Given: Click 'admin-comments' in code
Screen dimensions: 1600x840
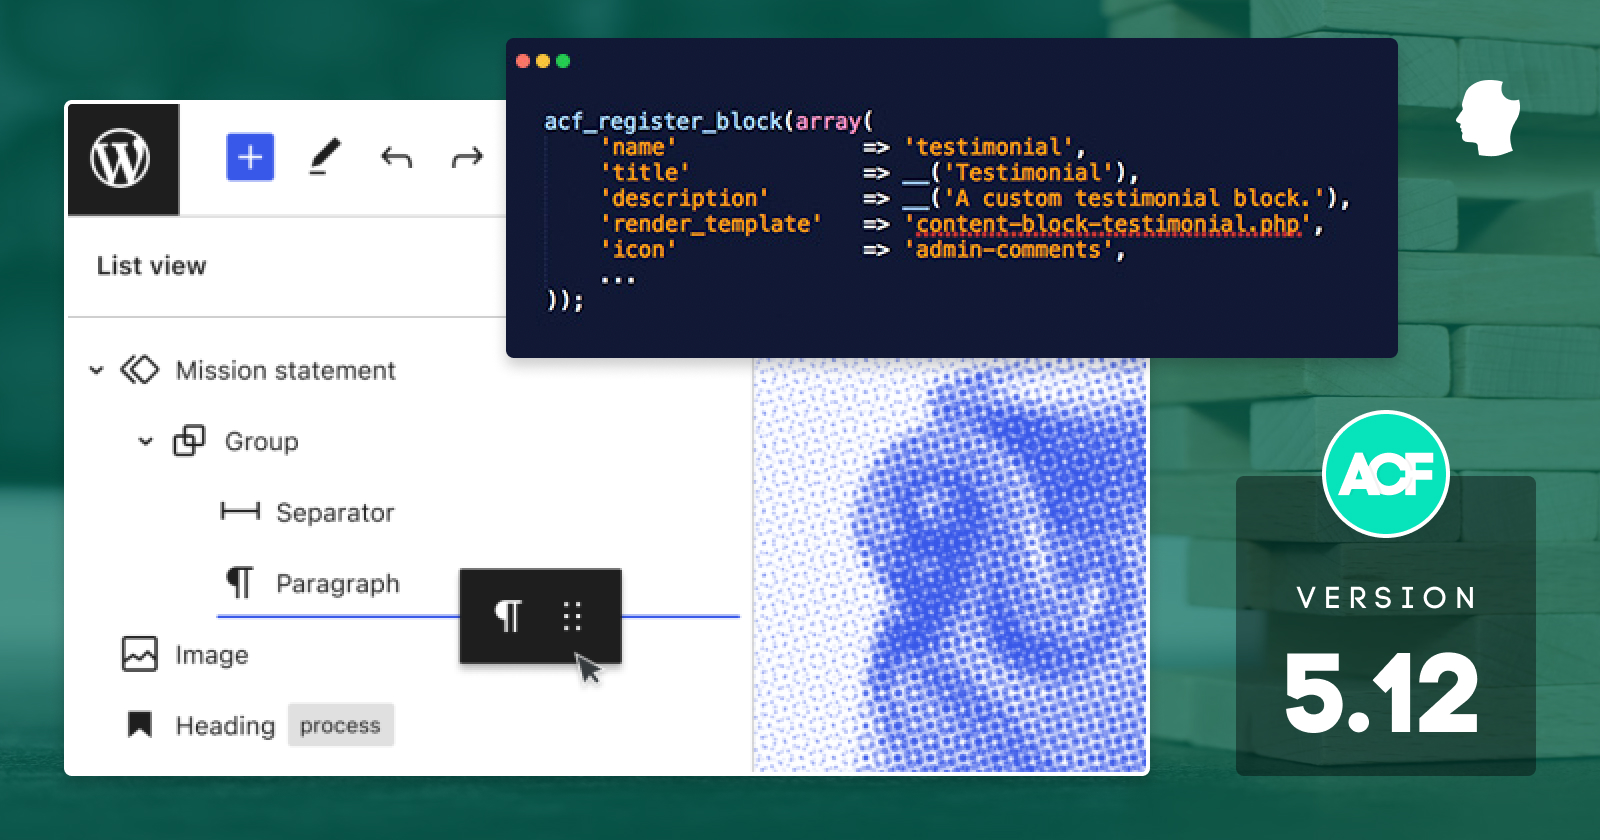Looking at the screenshot, I should (1008, 250).
